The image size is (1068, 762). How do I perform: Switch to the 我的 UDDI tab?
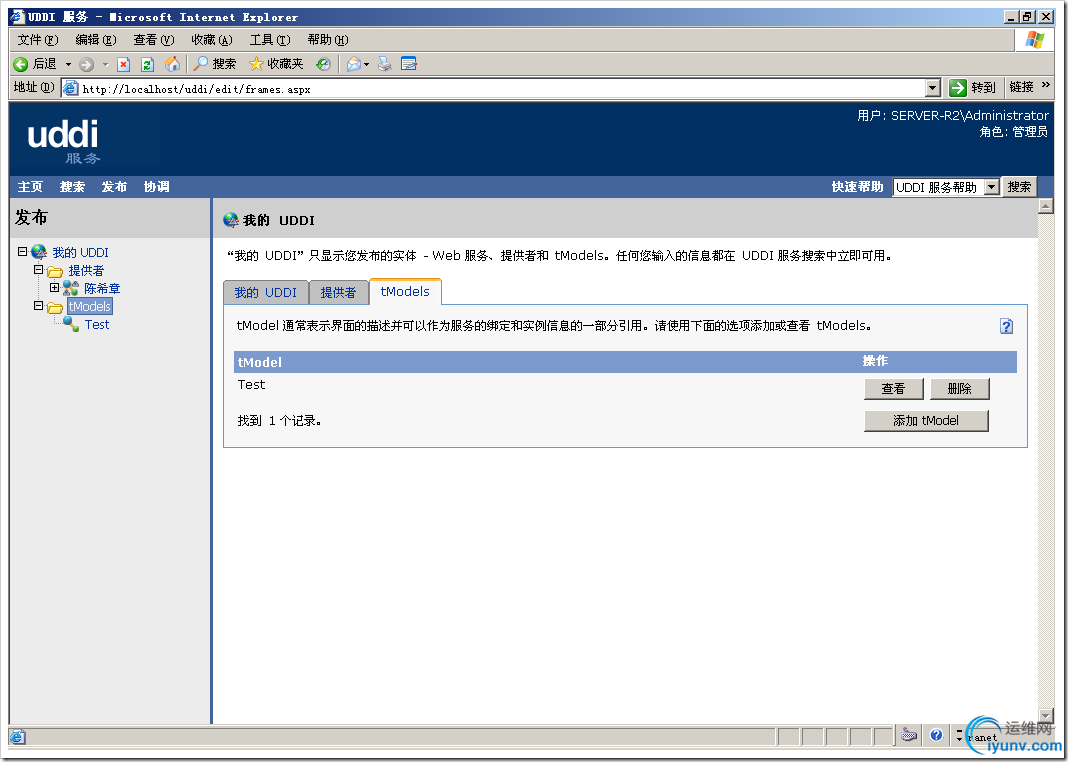click(266, 293)
